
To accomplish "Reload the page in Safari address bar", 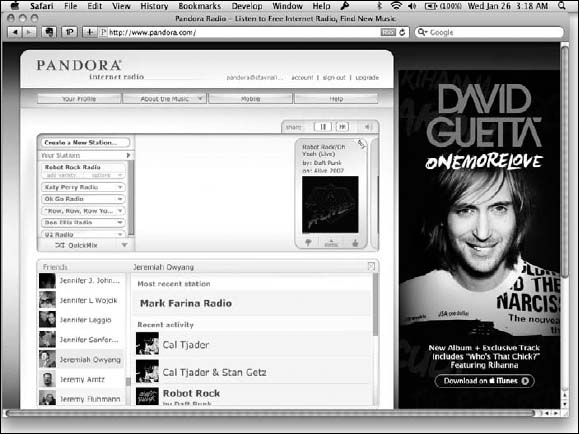I will 402,33.
